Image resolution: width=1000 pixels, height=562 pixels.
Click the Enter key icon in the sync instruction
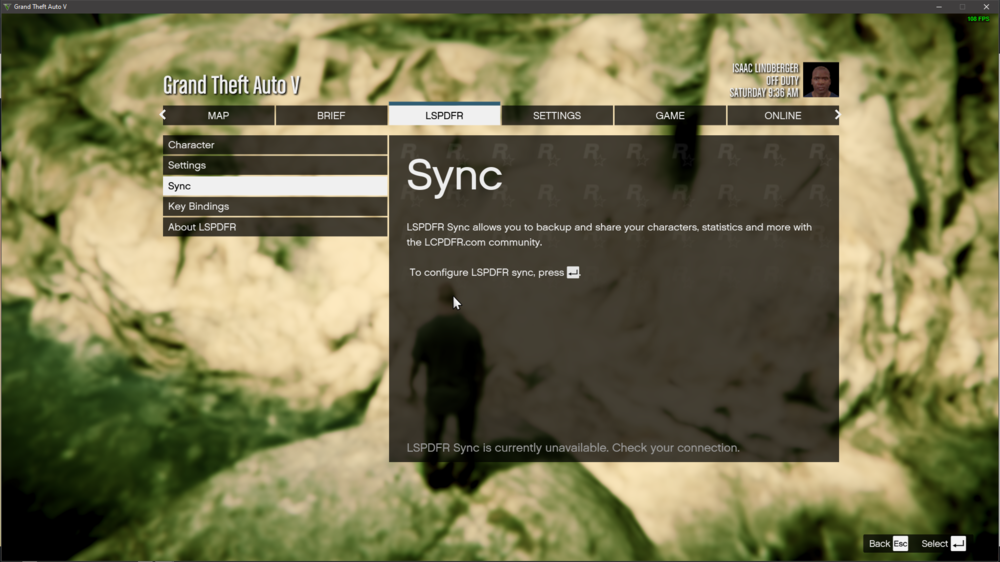click(573, 272)
